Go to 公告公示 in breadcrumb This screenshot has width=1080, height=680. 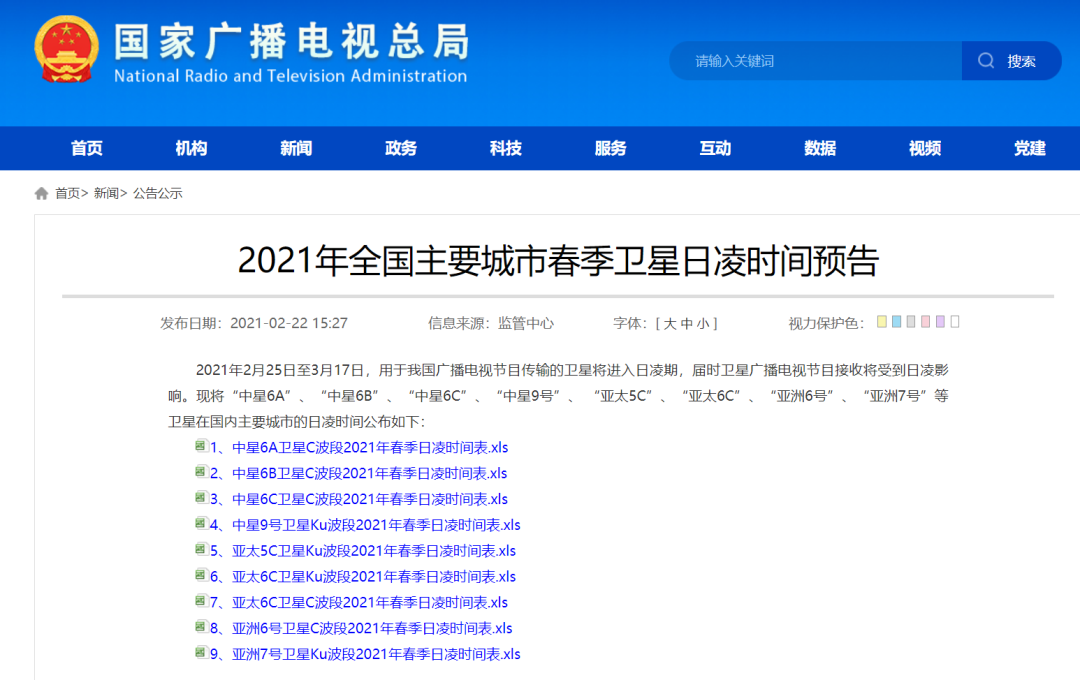click(x=158, y=194)
